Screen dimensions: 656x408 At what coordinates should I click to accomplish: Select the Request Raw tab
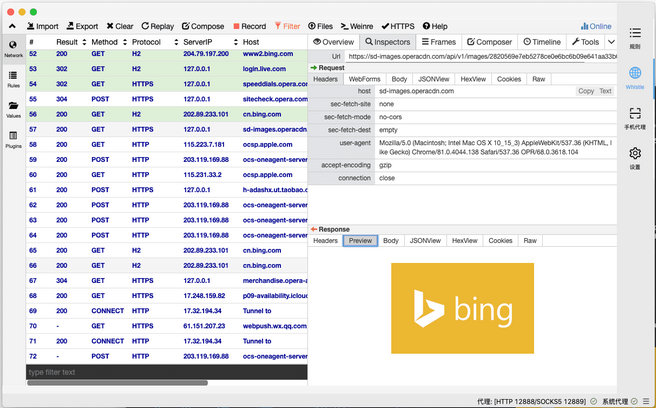tap(538, 79)
